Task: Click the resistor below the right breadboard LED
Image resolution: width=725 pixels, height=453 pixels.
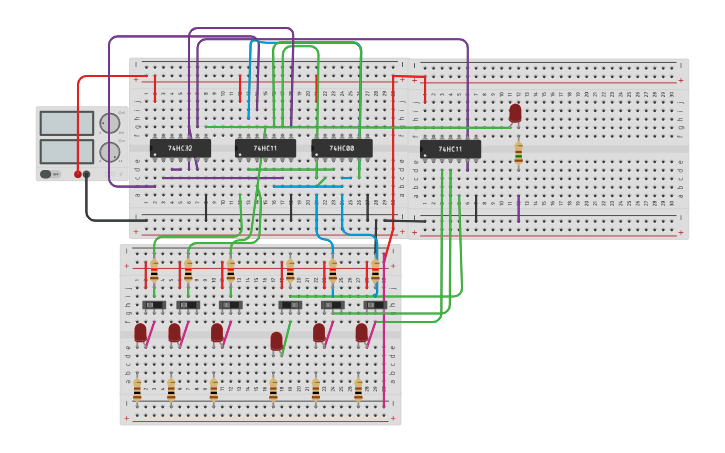Action: [518, 152]
